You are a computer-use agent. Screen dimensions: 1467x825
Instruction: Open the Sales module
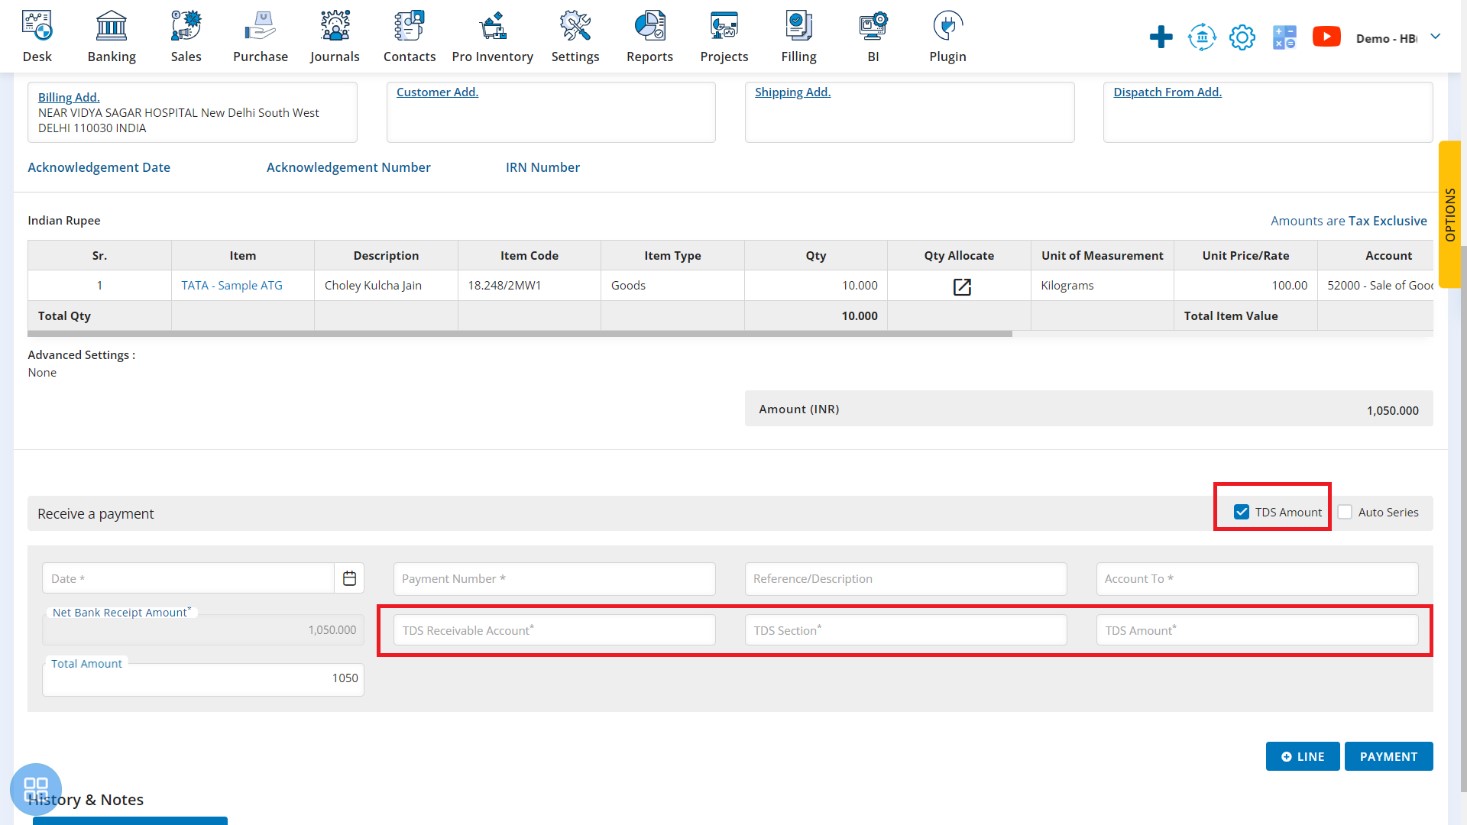coord(186,37)
